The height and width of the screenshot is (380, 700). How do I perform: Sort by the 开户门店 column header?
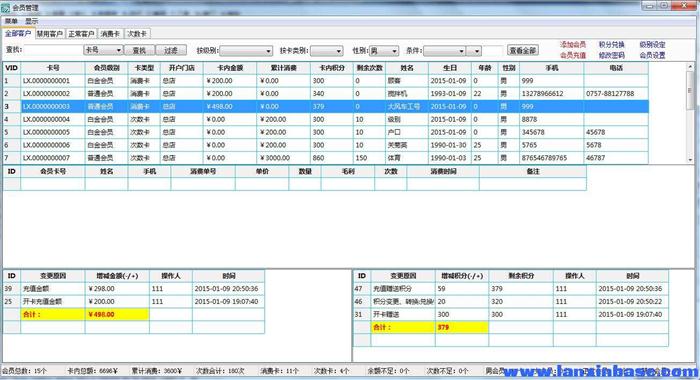[x=182, y=68]
